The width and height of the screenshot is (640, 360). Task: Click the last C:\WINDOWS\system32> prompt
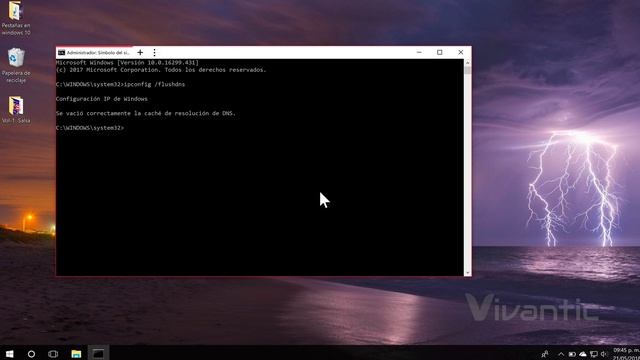coord(90,128)
